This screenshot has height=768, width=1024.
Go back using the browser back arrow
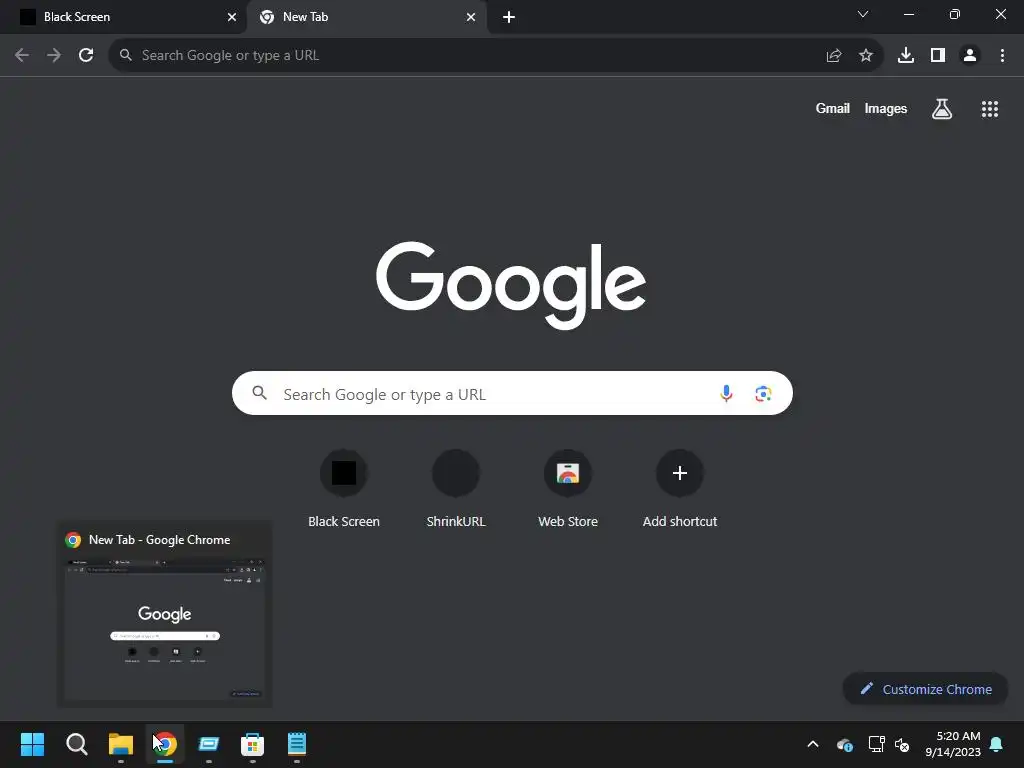click(22, 55)
